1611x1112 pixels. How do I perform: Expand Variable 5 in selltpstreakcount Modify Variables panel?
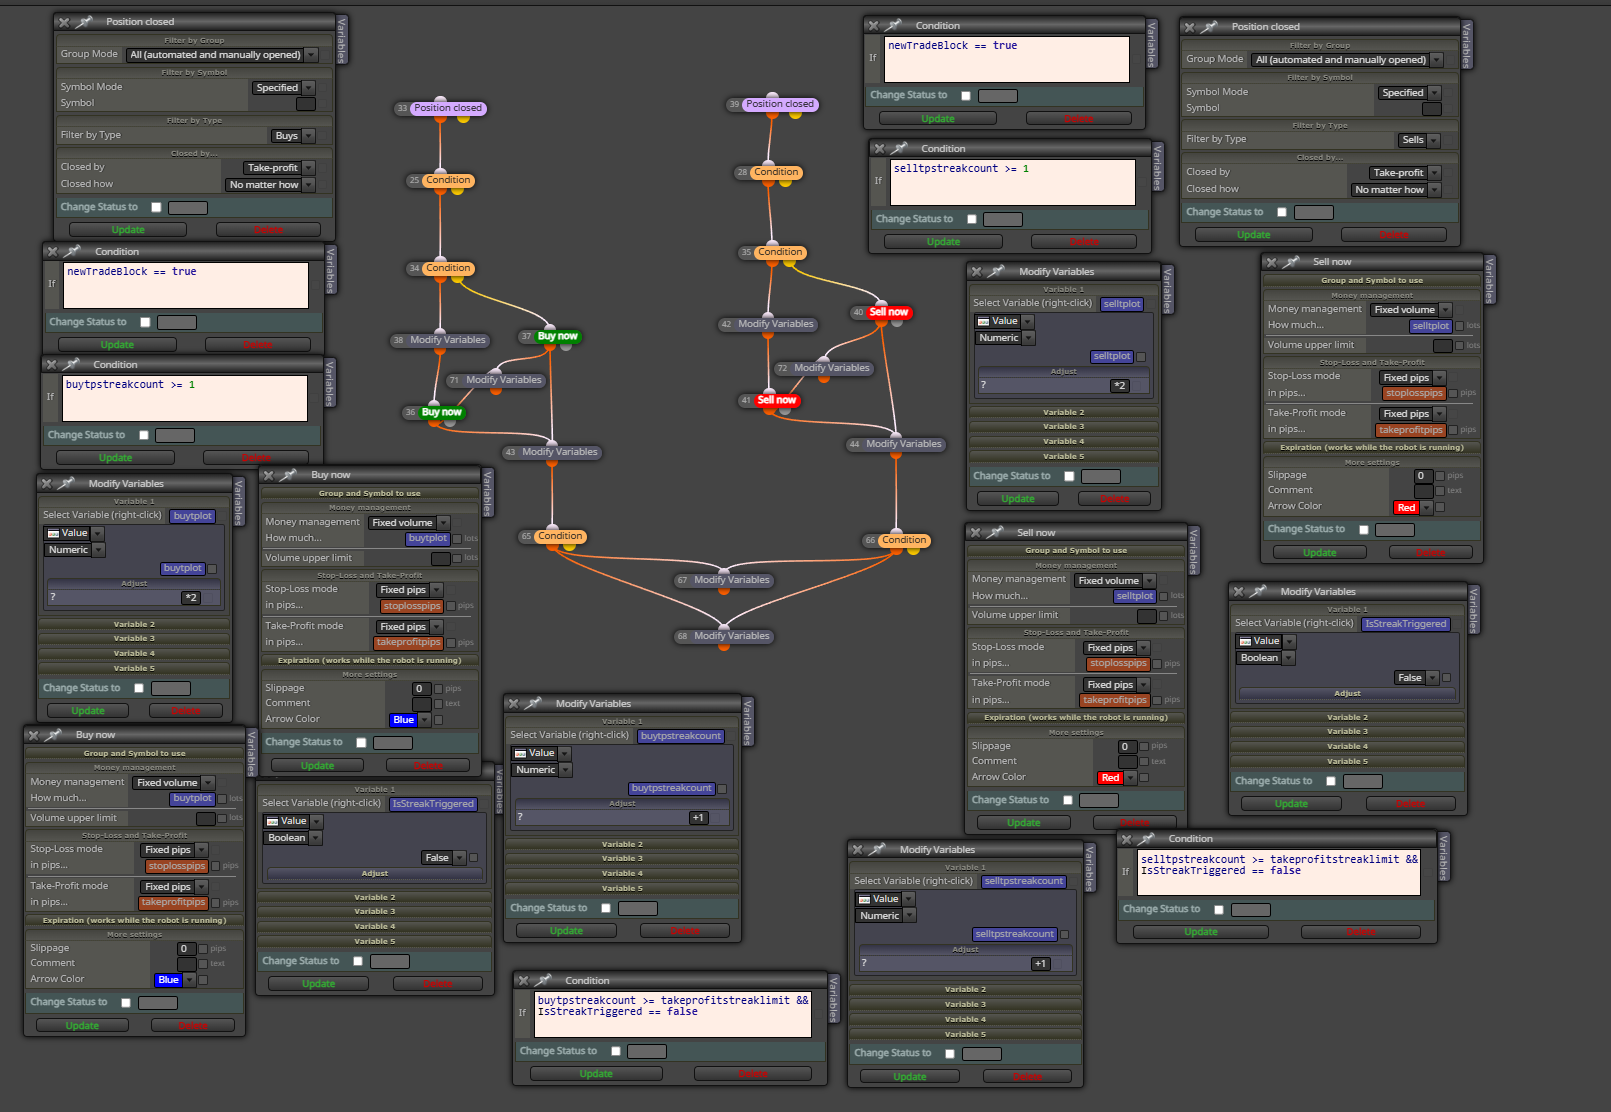(x=965, y=1034)
